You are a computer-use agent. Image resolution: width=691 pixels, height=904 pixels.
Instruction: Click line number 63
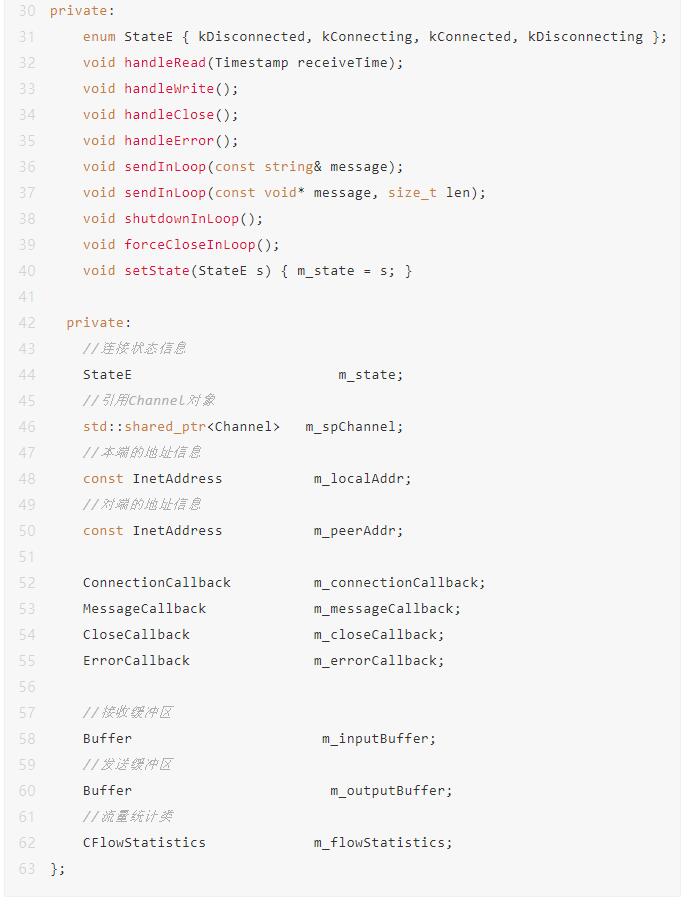pos(27,869)
